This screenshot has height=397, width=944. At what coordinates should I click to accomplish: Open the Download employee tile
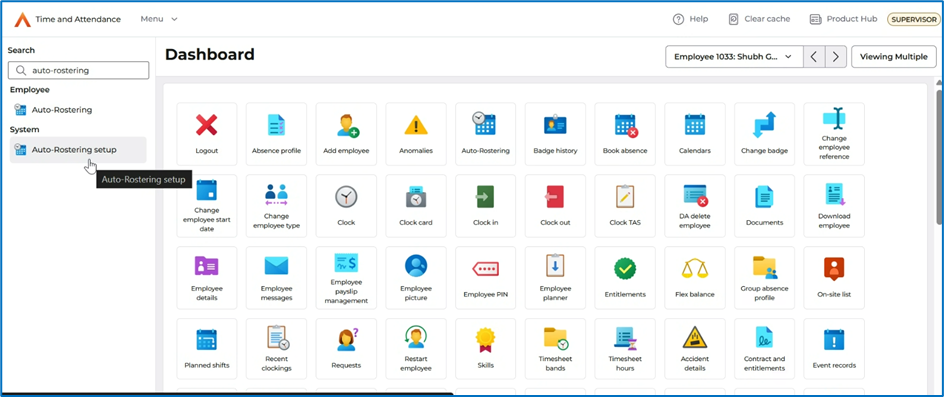click(834, 206)
